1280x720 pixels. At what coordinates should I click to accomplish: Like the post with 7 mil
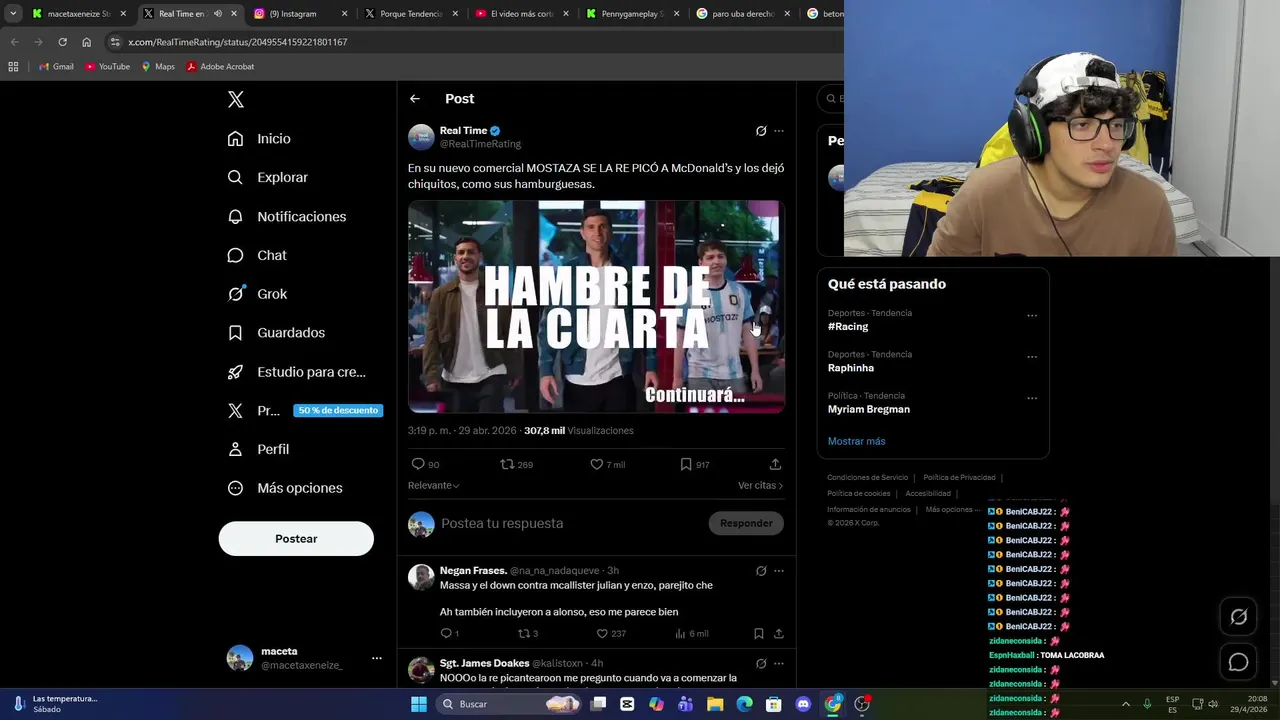(596, 464)
